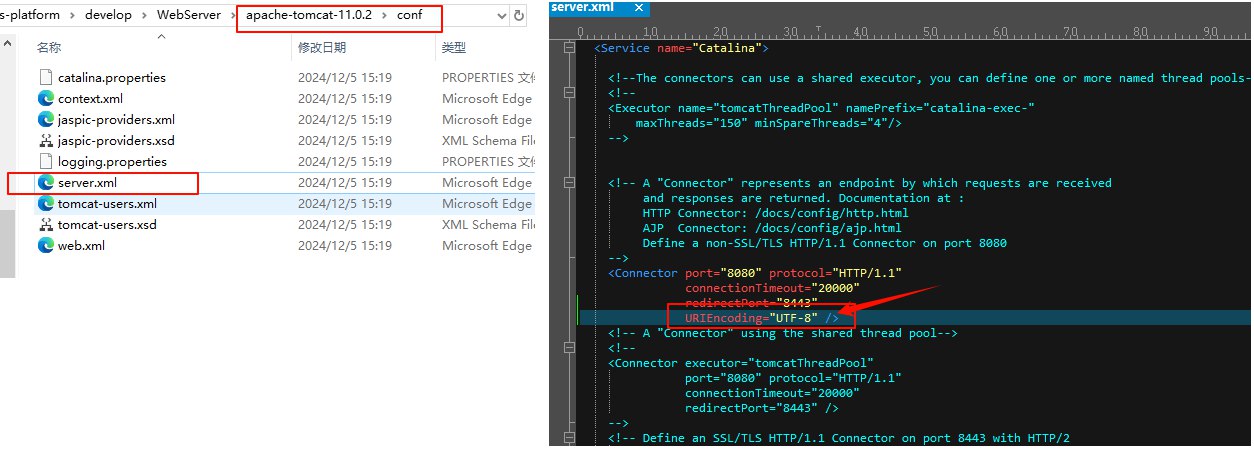
Task: Click the jaspic-providers.xsd schema icon
Action: click(x=45, y=140)
